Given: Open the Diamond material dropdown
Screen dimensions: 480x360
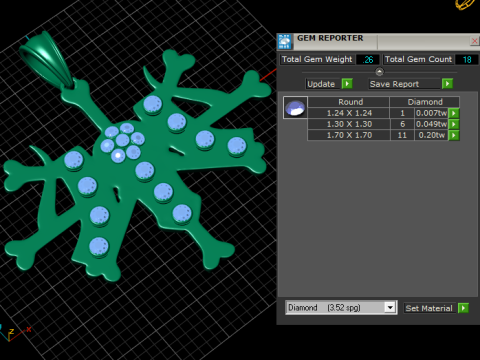Looking at the screenshot, I should tap(390, 307).
